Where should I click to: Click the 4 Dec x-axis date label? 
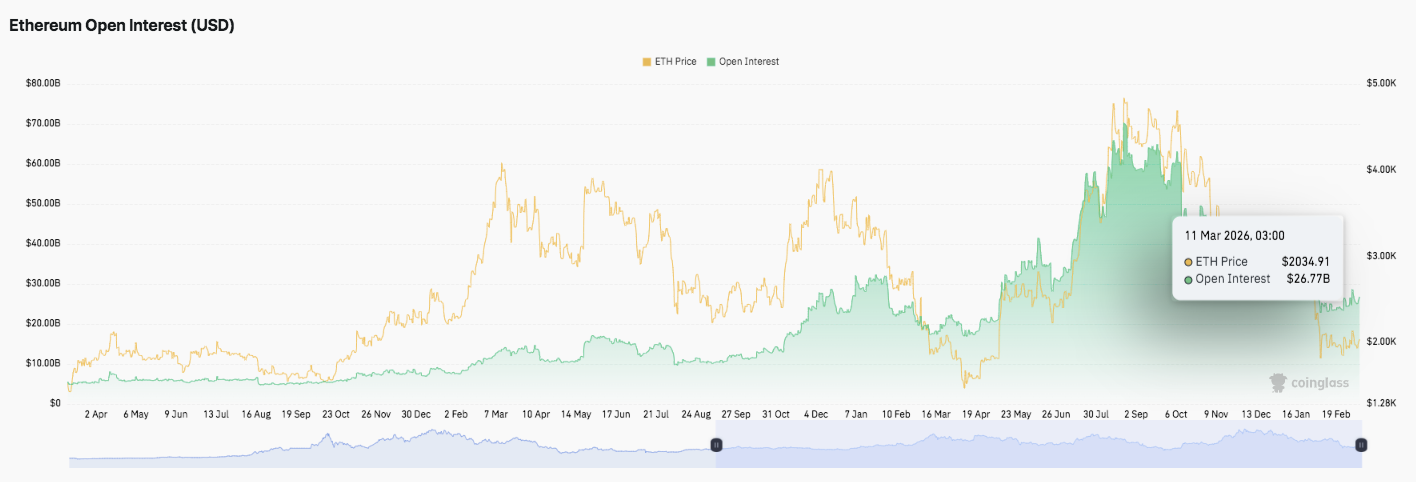click(817, 413)
